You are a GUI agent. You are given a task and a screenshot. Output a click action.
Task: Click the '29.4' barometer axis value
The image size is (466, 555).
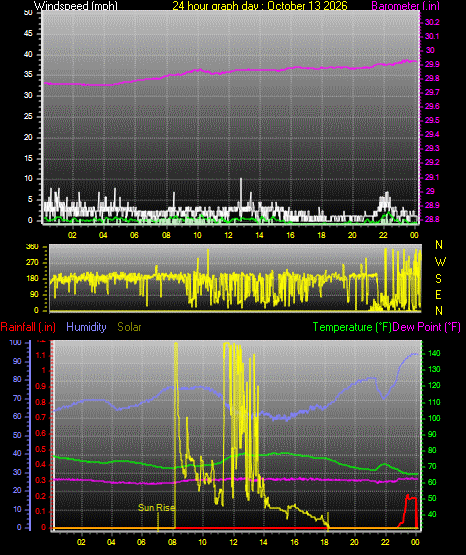coord(432,134)
